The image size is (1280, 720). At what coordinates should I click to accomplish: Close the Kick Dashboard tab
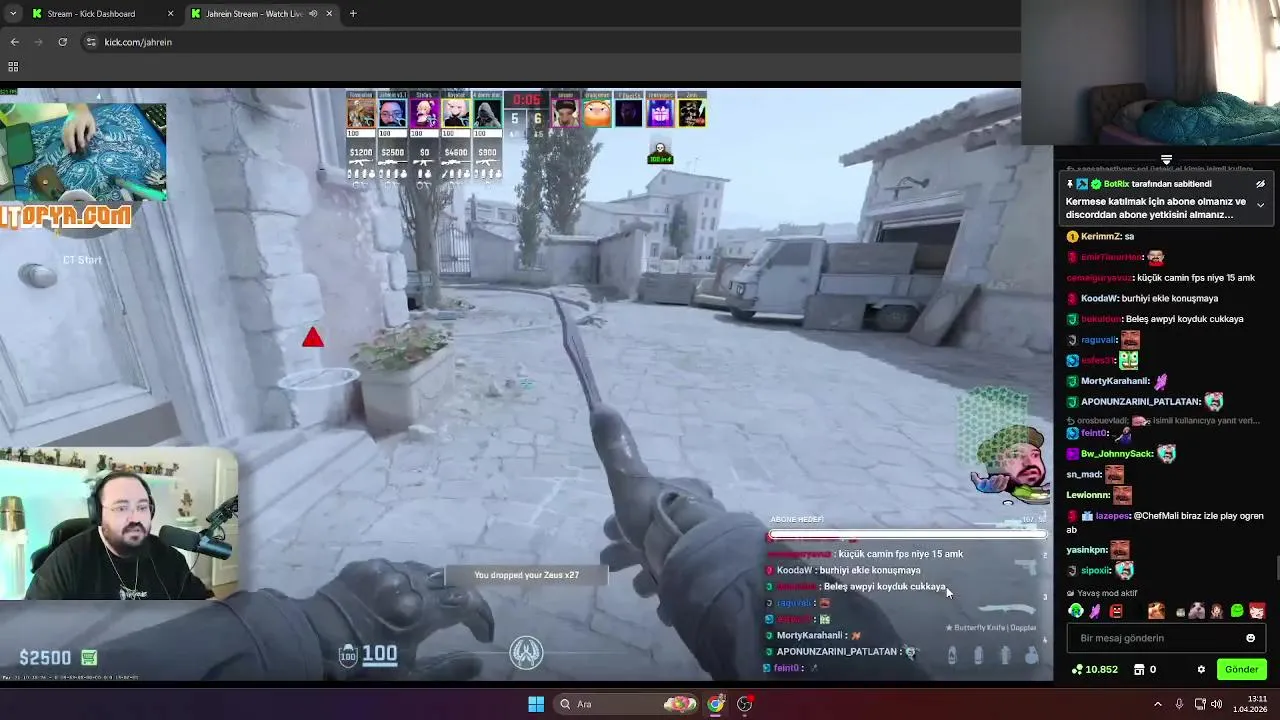(x=170, y=14)
